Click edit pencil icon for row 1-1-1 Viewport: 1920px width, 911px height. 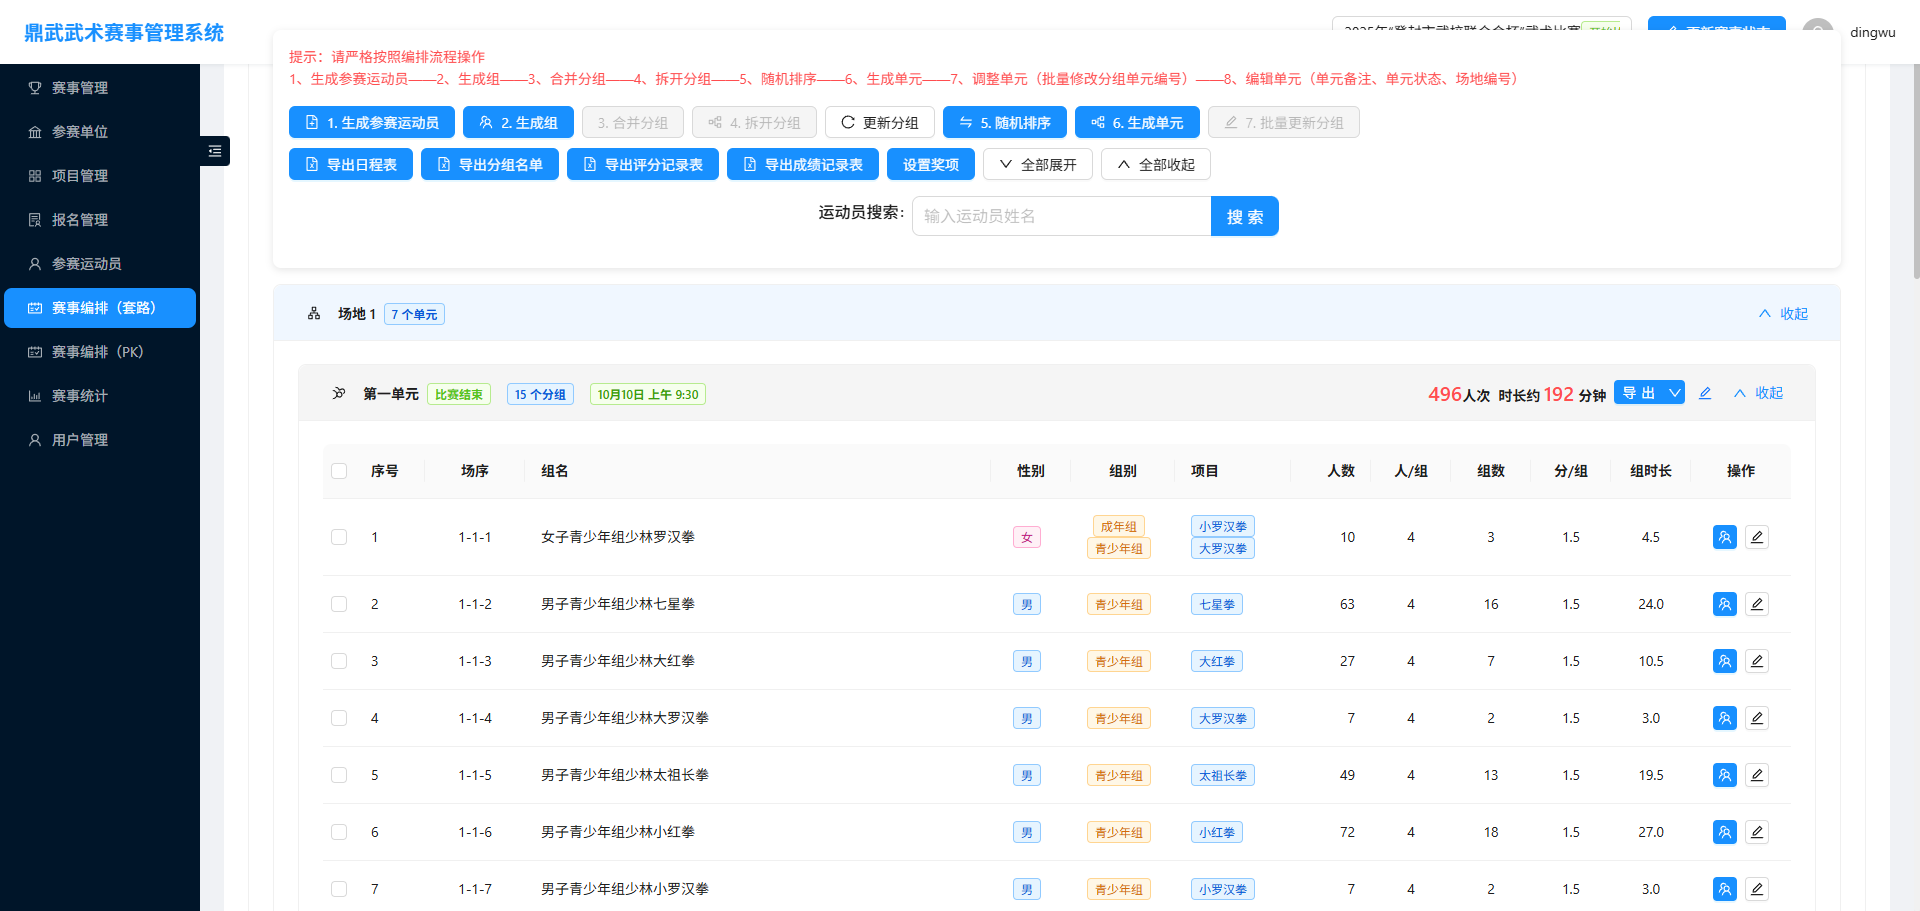1756,537
